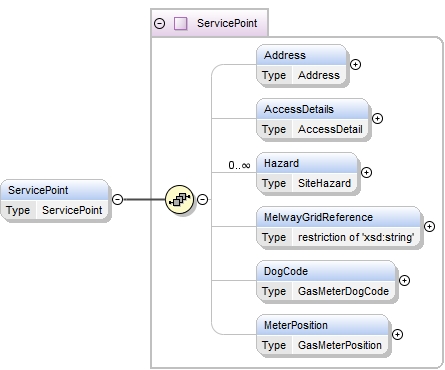
Task: Click type value 'SiteHazard'
Action: click(324, 183)
